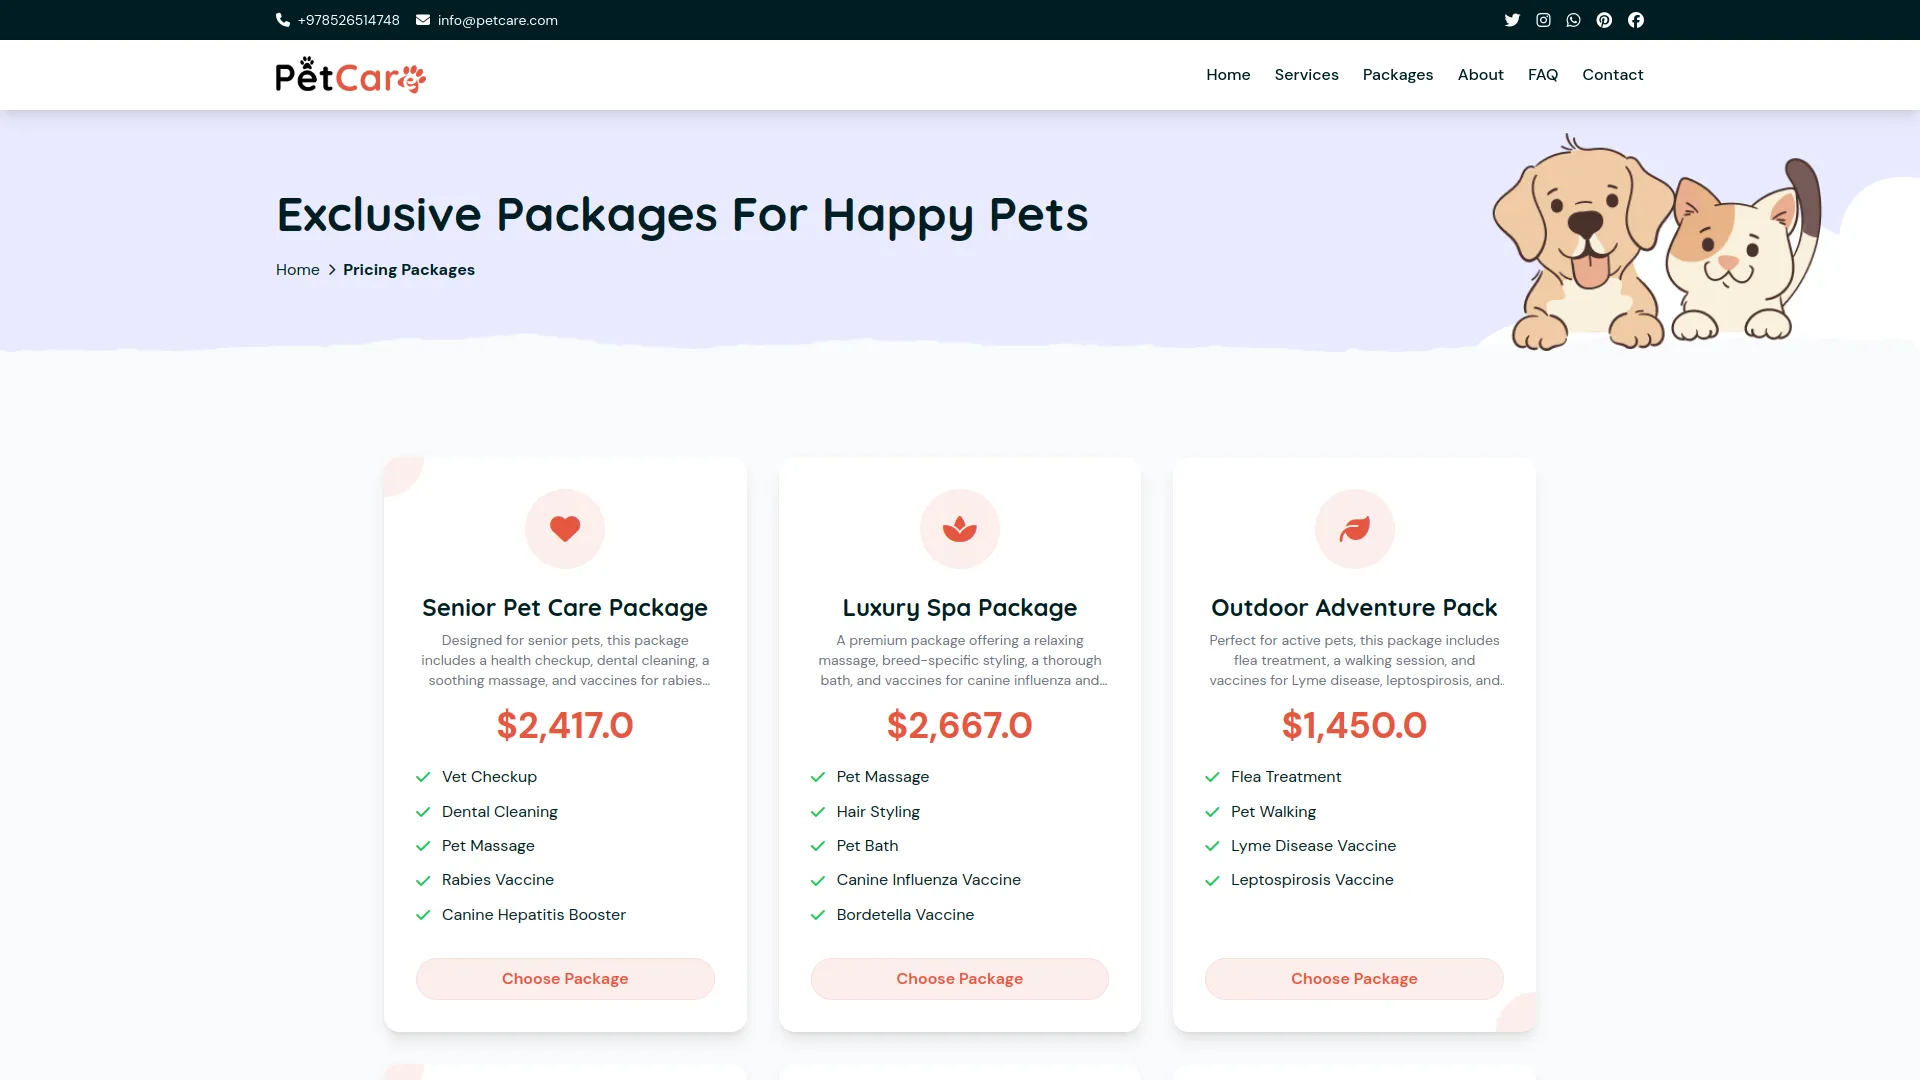Click the email envelope icon

(422, 20)
